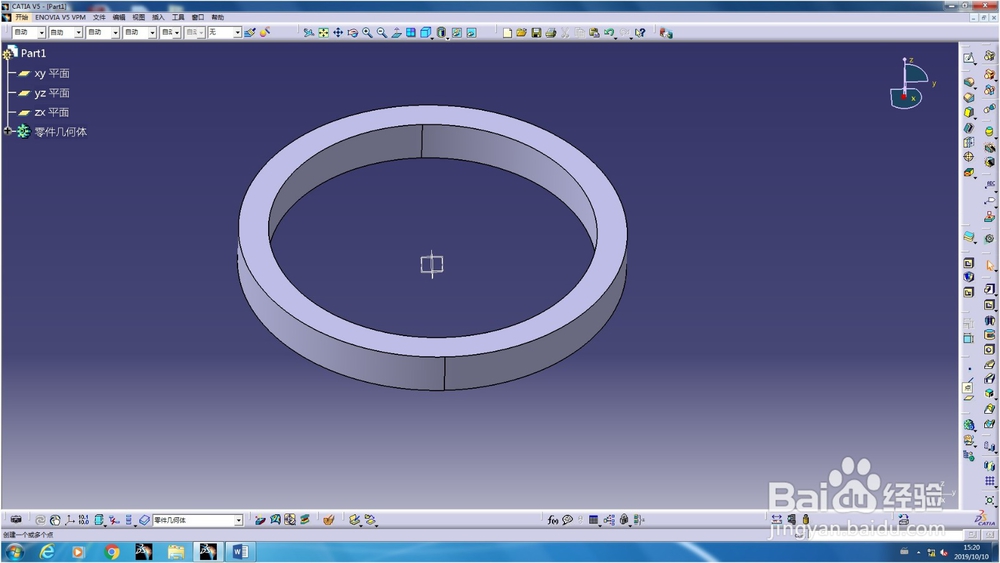Select Part1 root in specification tree
The width and height of the screenshot is (1000, 563).
pos(33,54)
